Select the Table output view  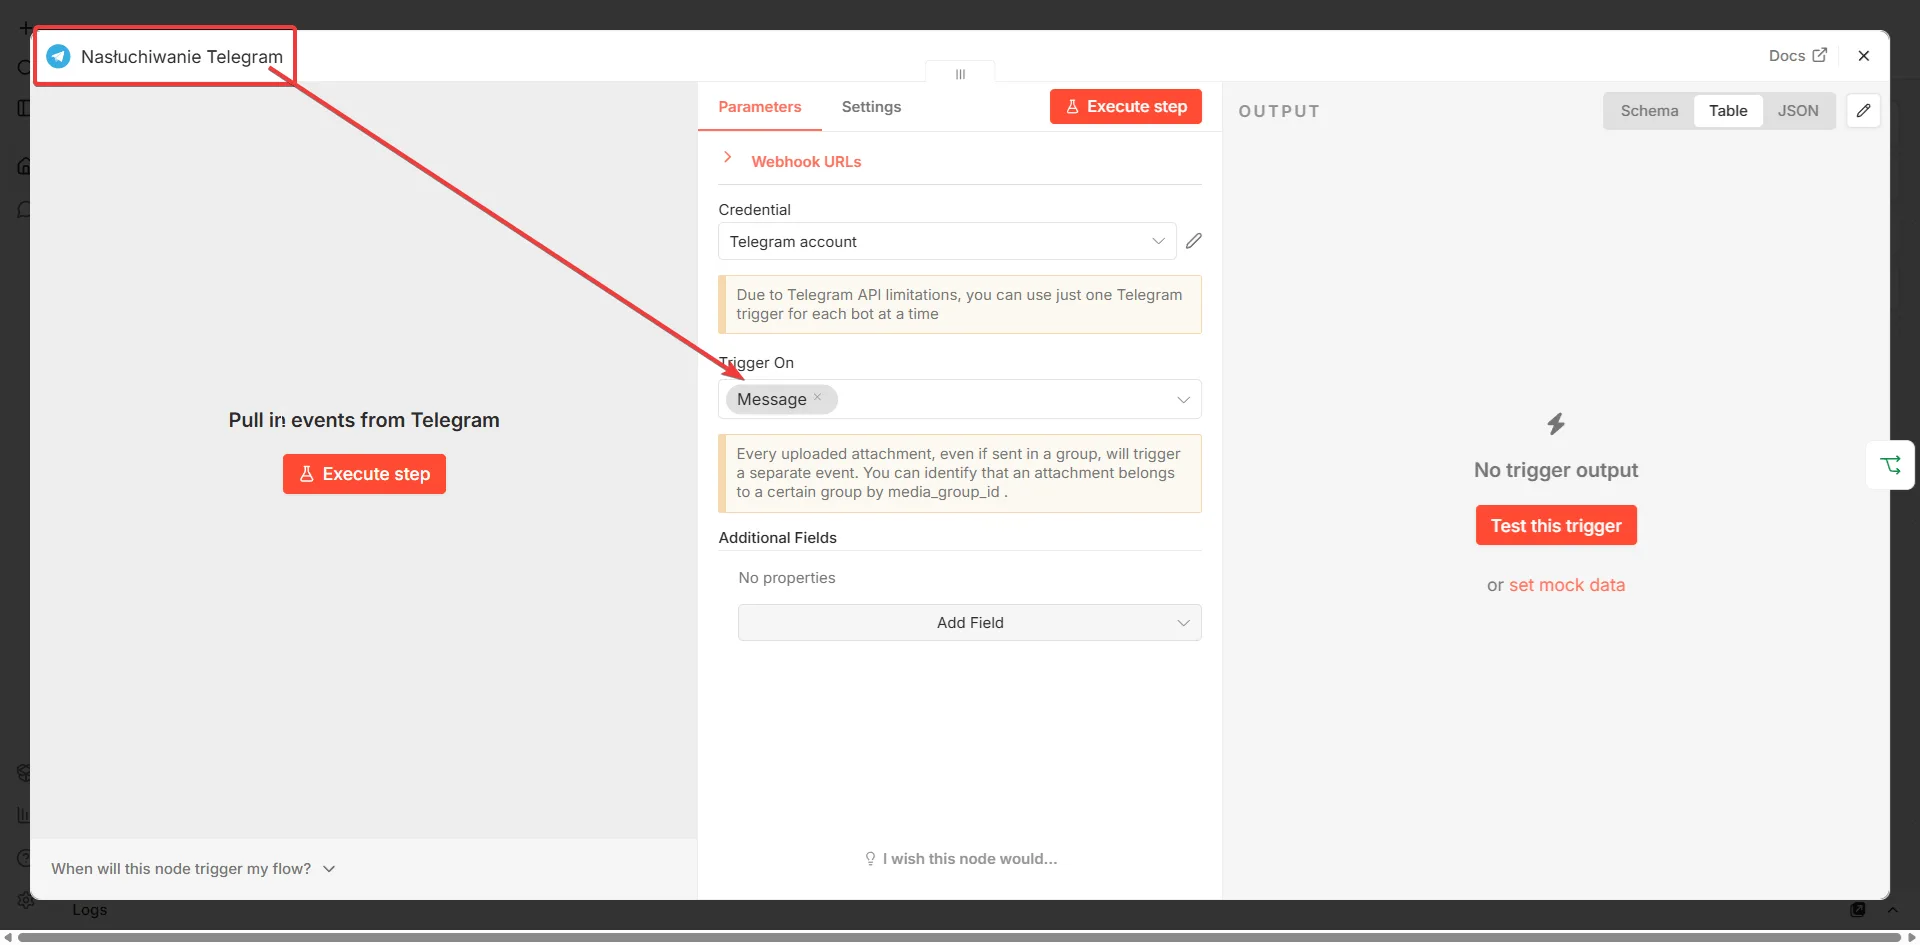click(x=1728, y=111)
